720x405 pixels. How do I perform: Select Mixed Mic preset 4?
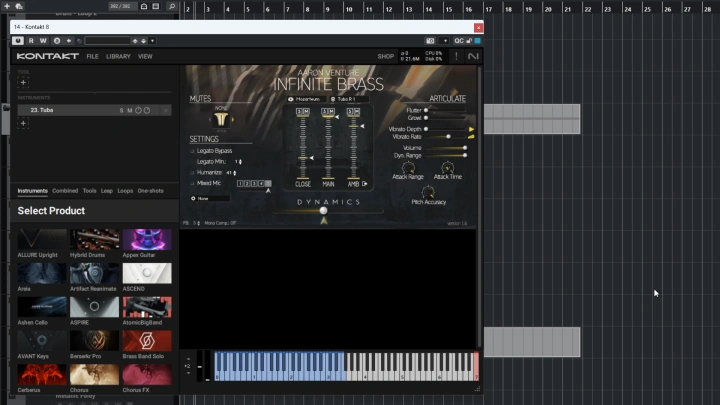[x=261, y=184]
